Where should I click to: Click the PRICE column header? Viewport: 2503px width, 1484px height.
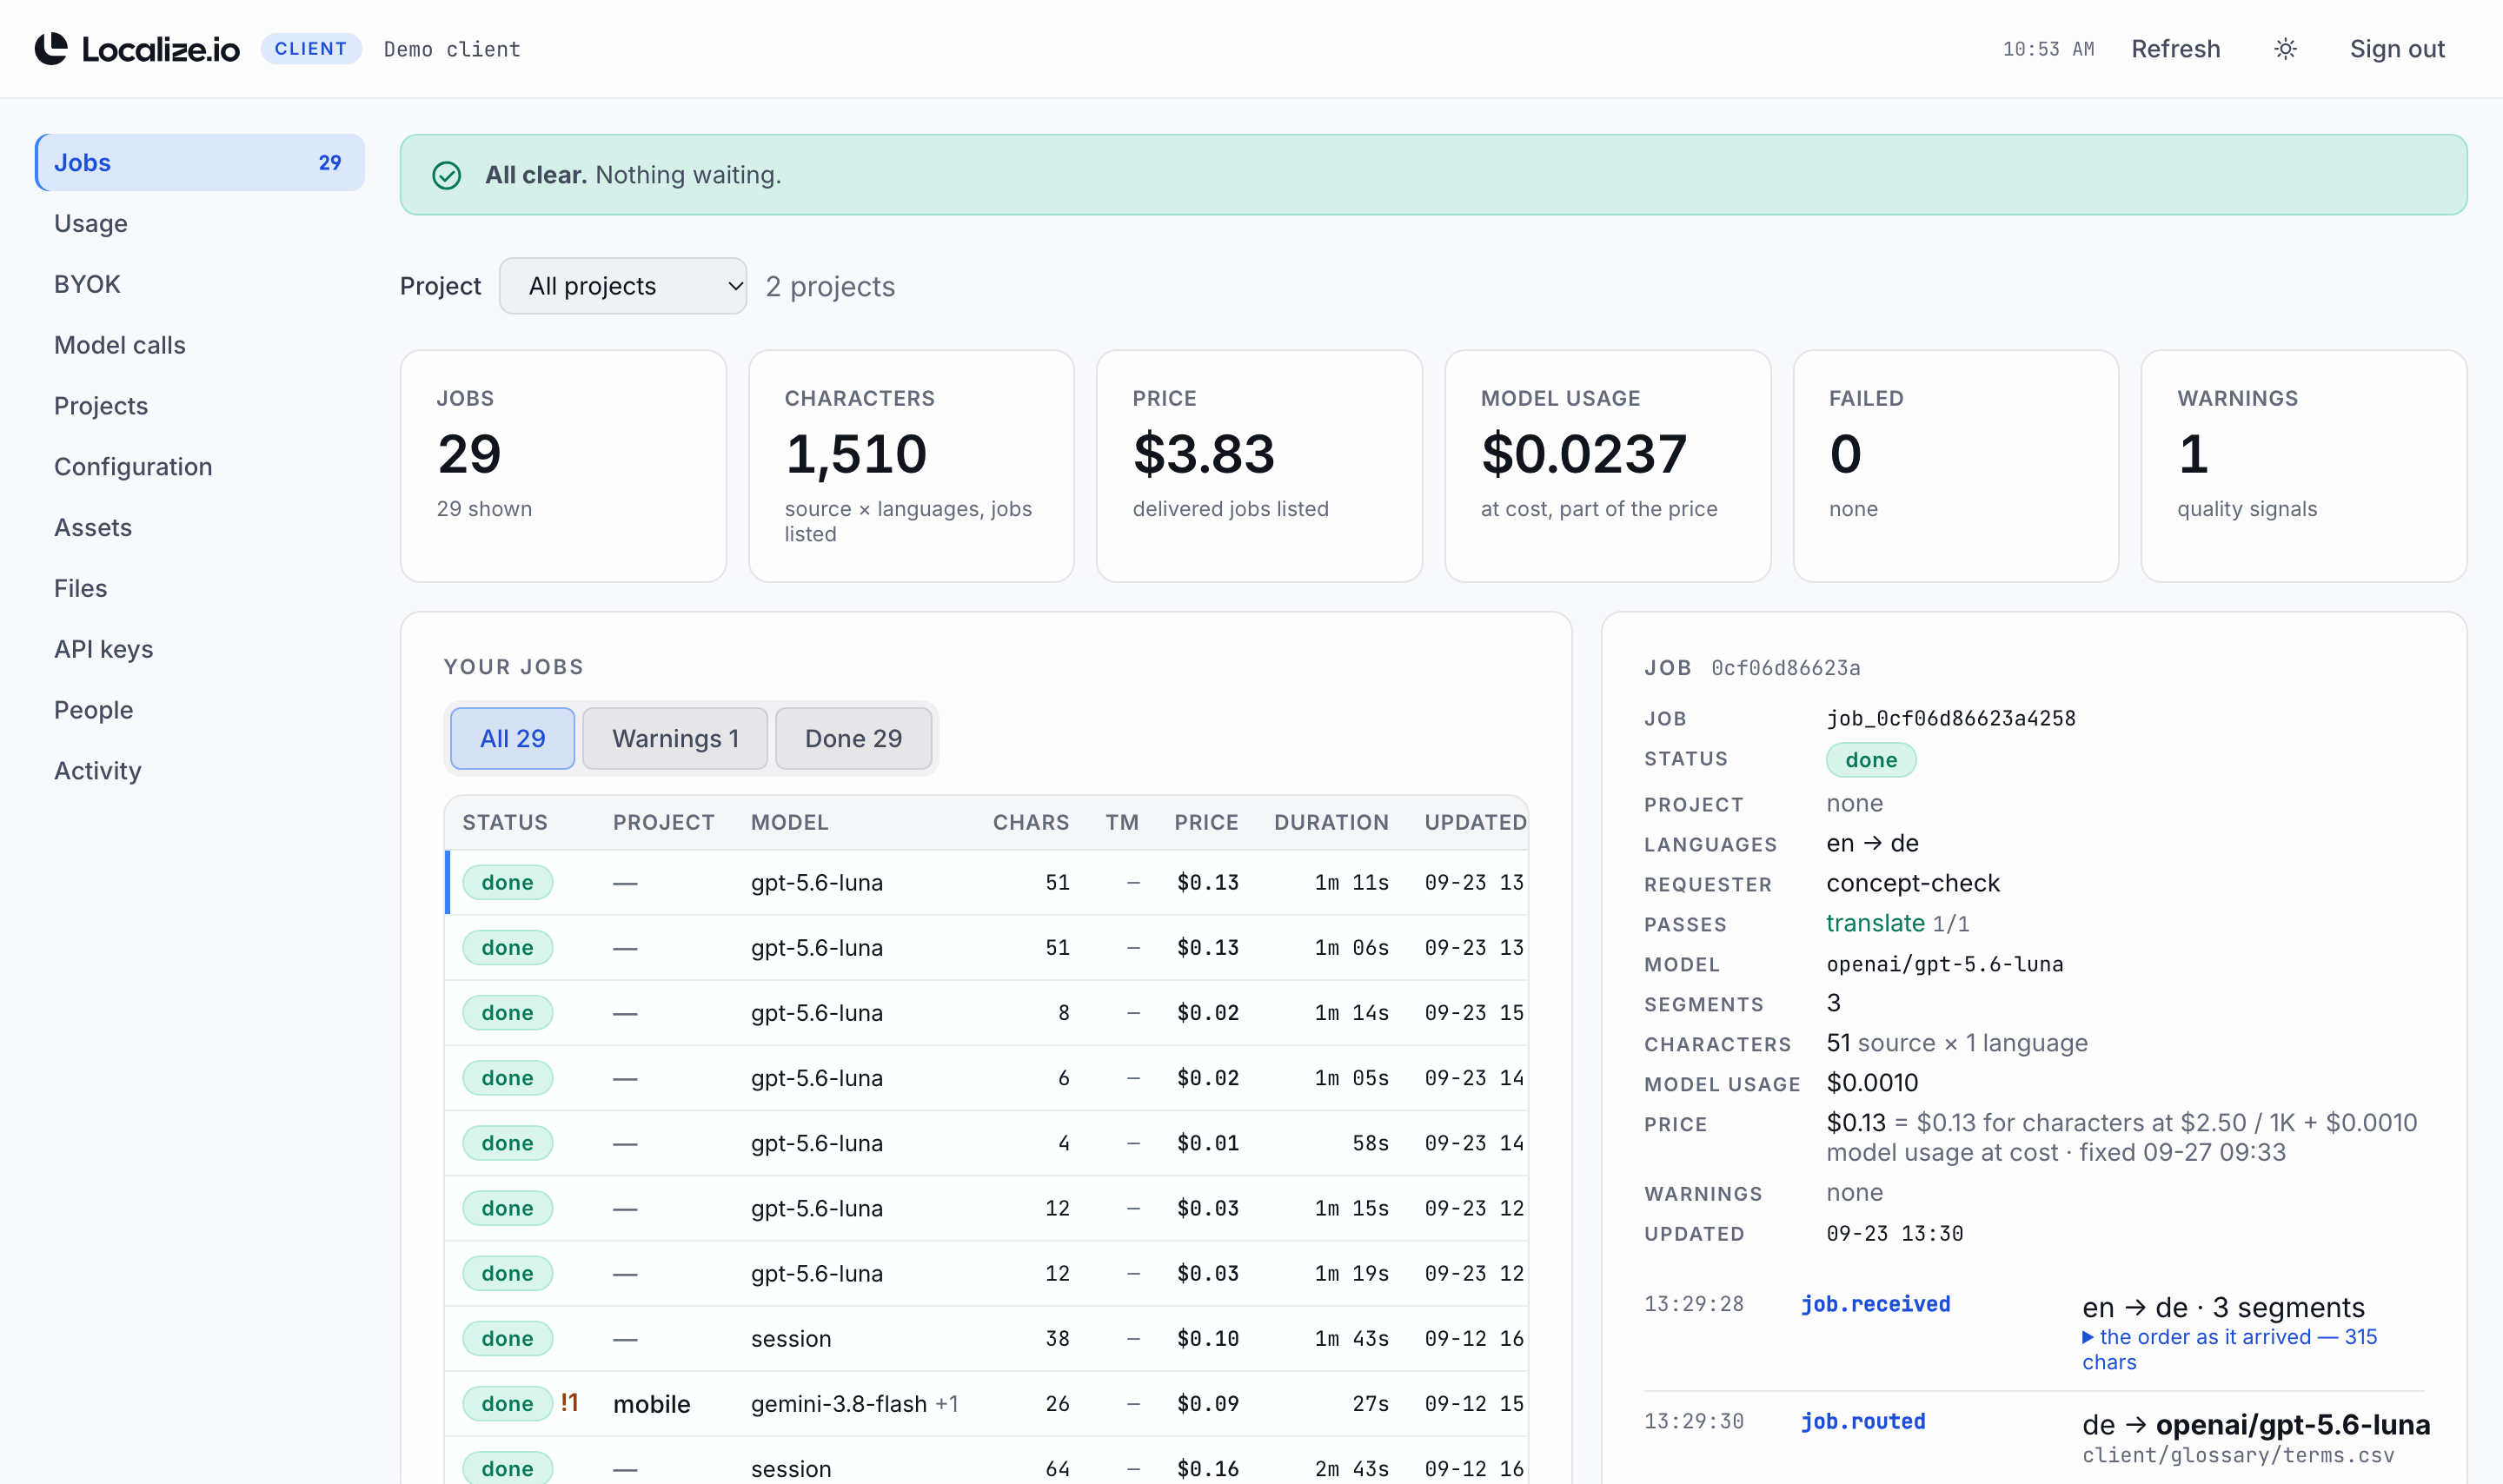[x=1206, y=822]
